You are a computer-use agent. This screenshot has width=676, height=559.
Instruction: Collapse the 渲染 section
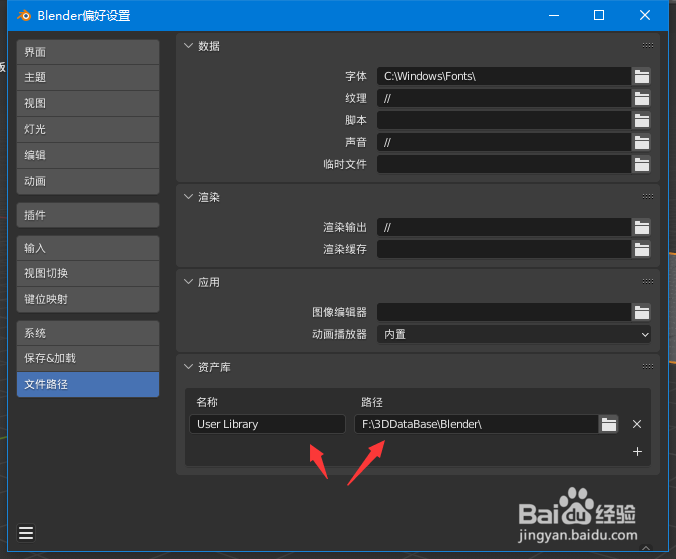click(188, 197)
